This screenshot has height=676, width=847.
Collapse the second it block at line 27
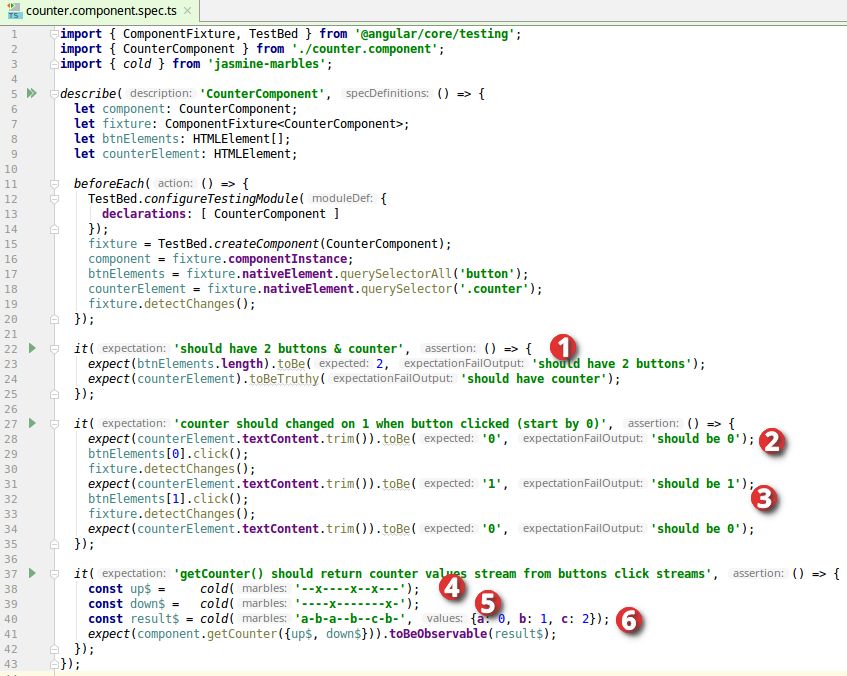[x=54, y=424]
